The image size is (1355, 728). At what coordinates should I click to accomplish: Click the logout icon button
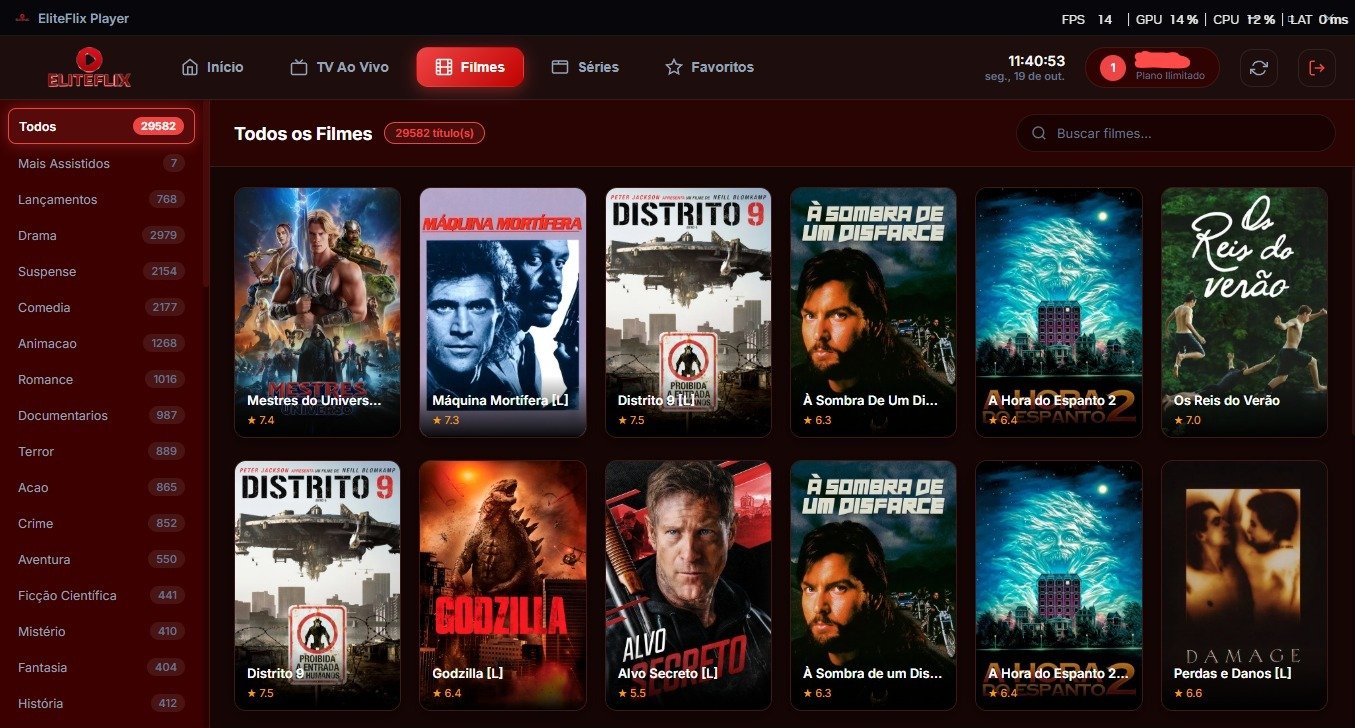pyautogui.click(x=1316, y=67)
